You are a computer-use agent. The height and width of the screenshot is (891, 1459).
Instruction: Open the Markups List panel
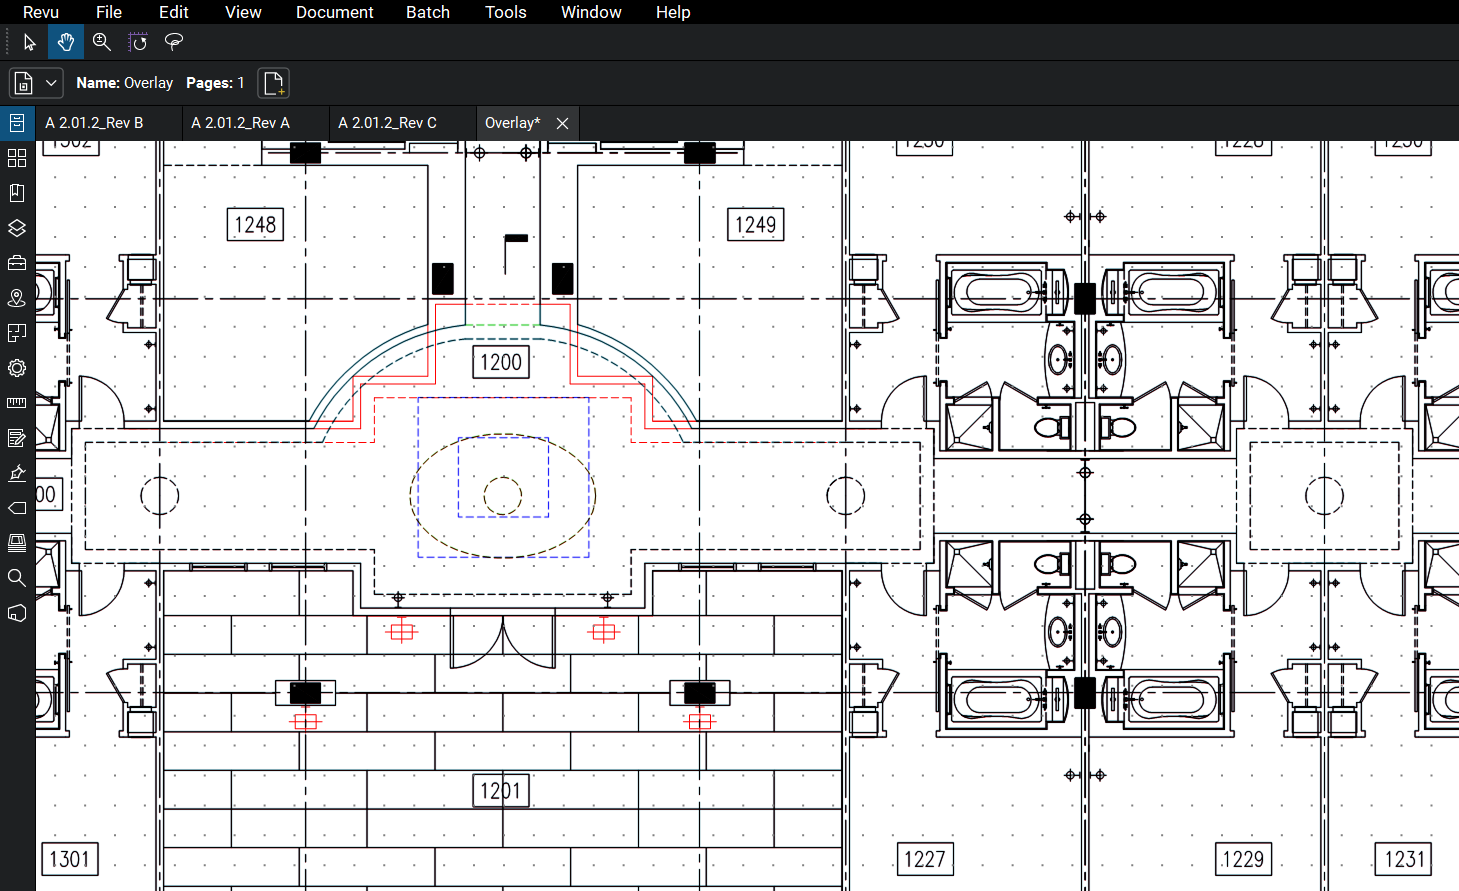pos(17,437)
